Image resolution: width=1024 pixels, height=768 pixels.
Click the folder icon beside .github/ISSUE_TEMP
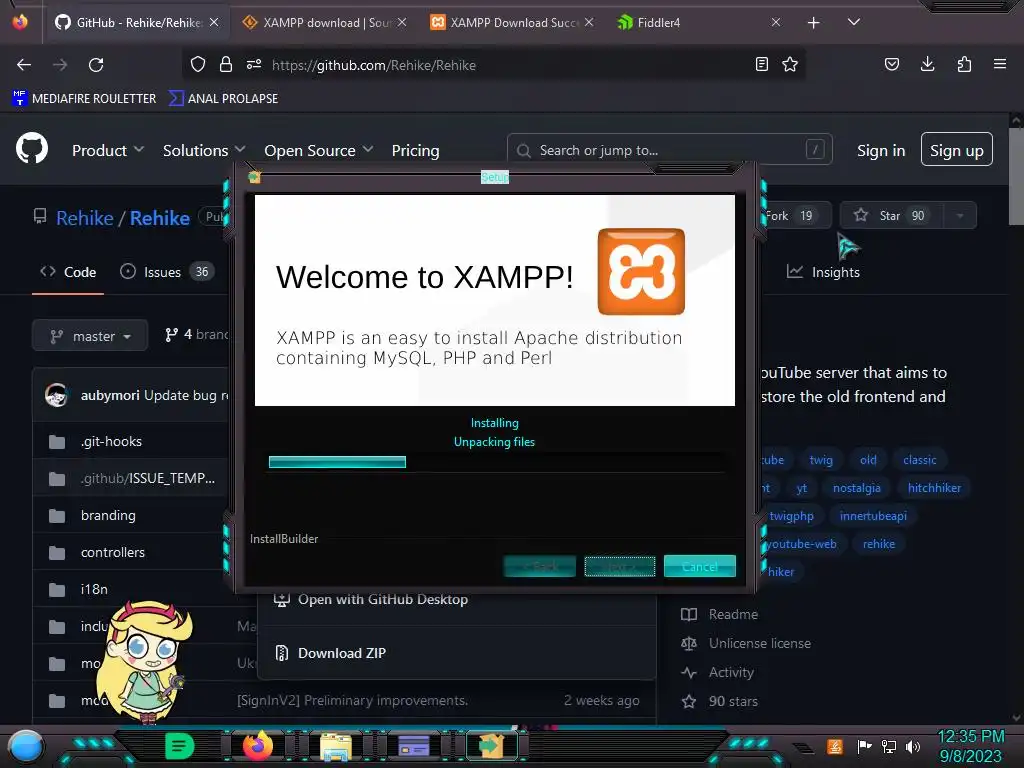pyautogui.click(x=57, y=479)
